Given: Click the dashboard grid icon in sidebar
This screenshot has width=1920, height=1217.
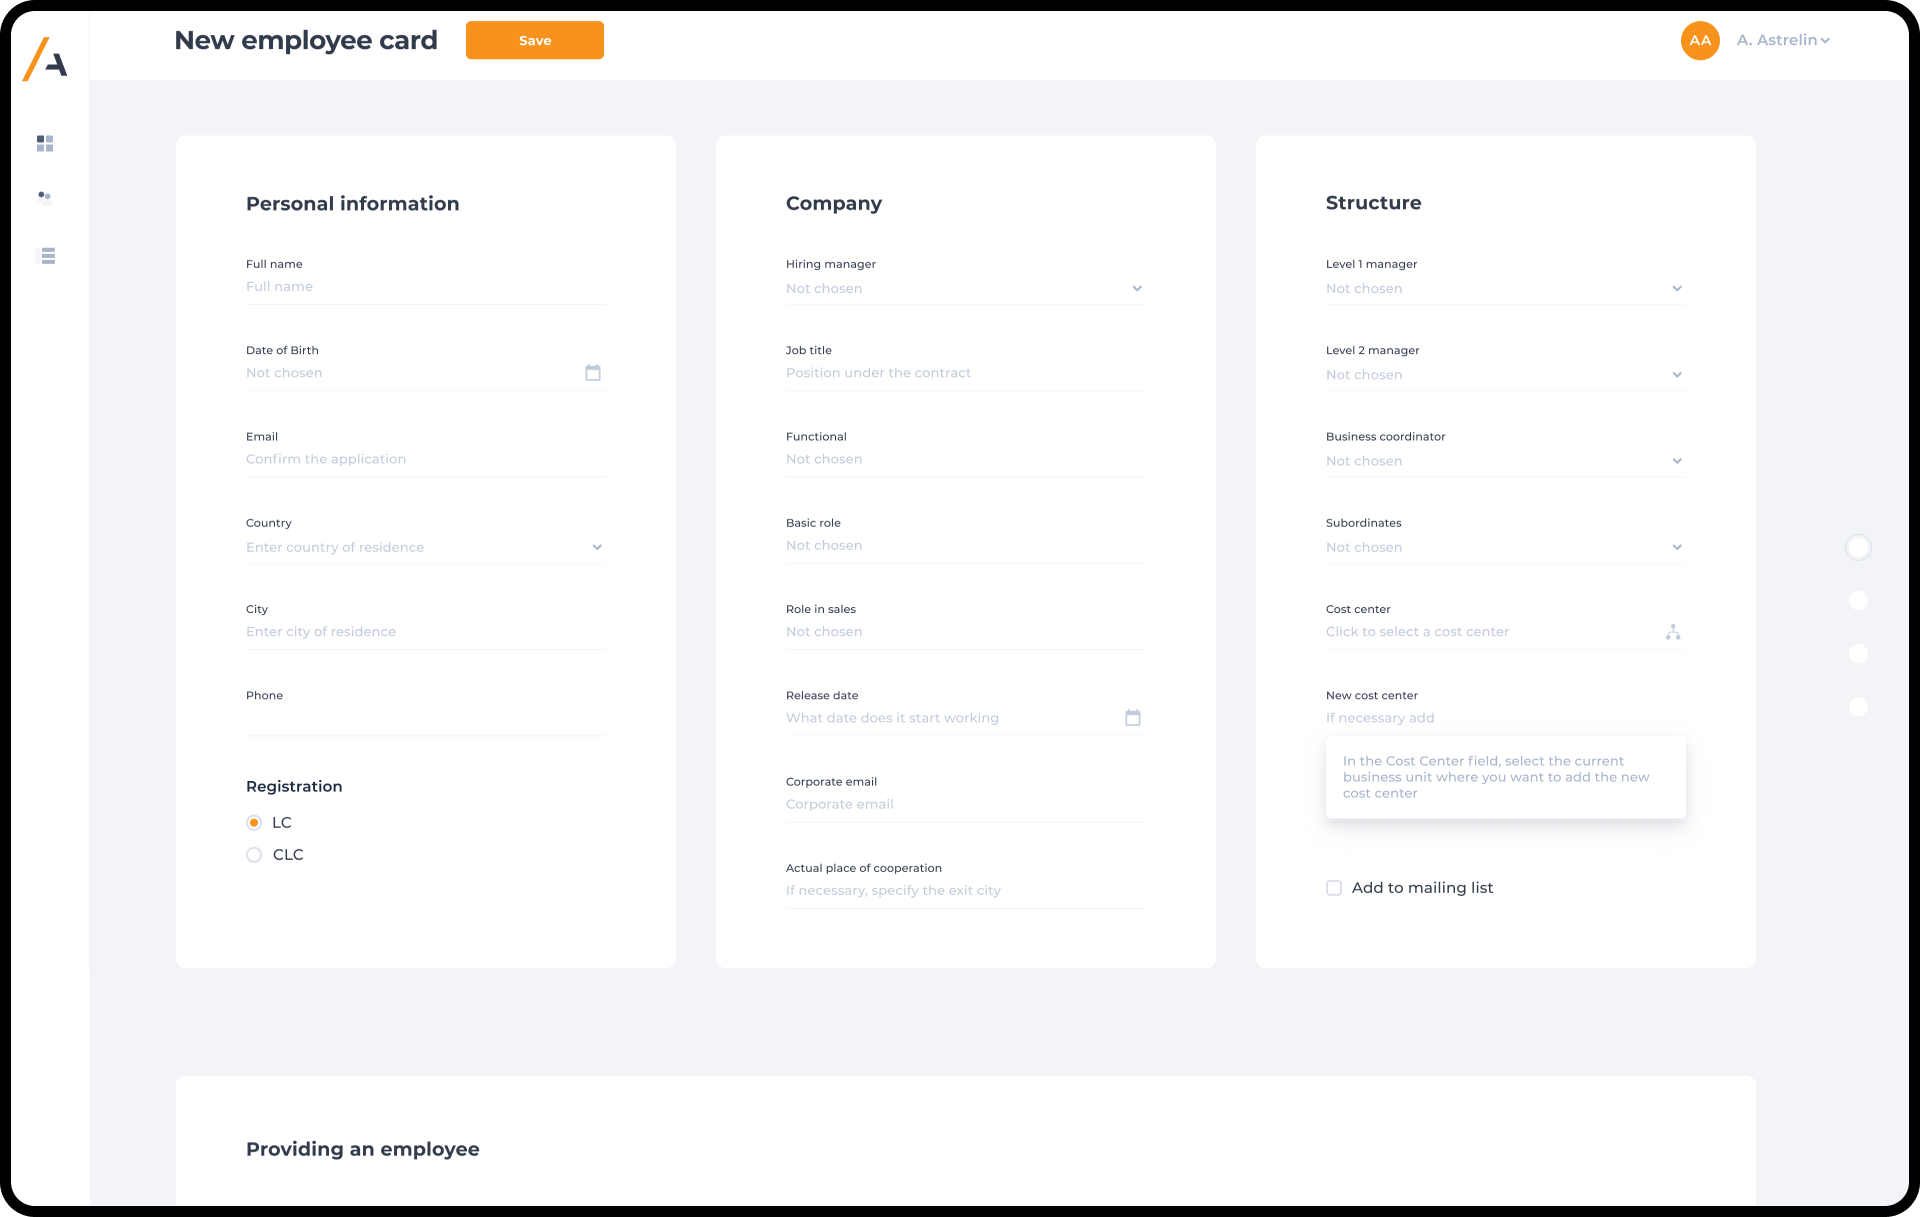Looking at the screenshot, I should pos(45,144).
